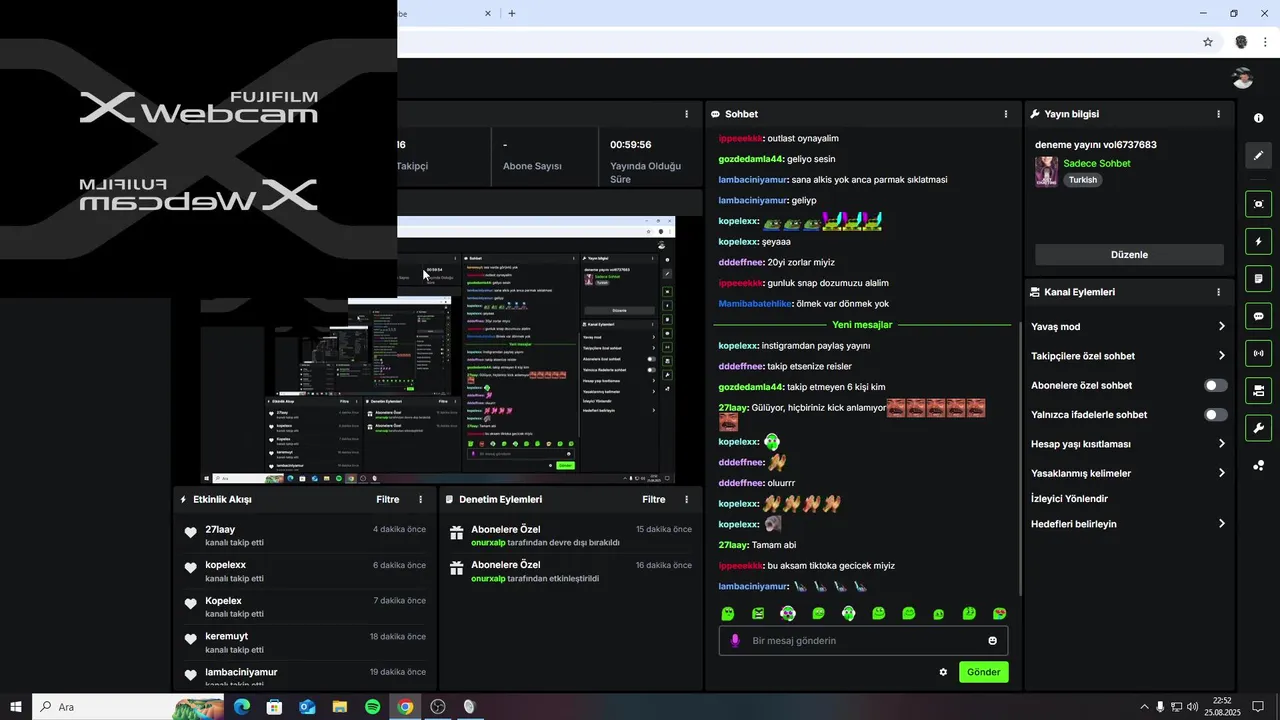The height and width of the screenshot is (720, 1280).
Task: Open notification center in taskbar
Action: point(1258,707)
